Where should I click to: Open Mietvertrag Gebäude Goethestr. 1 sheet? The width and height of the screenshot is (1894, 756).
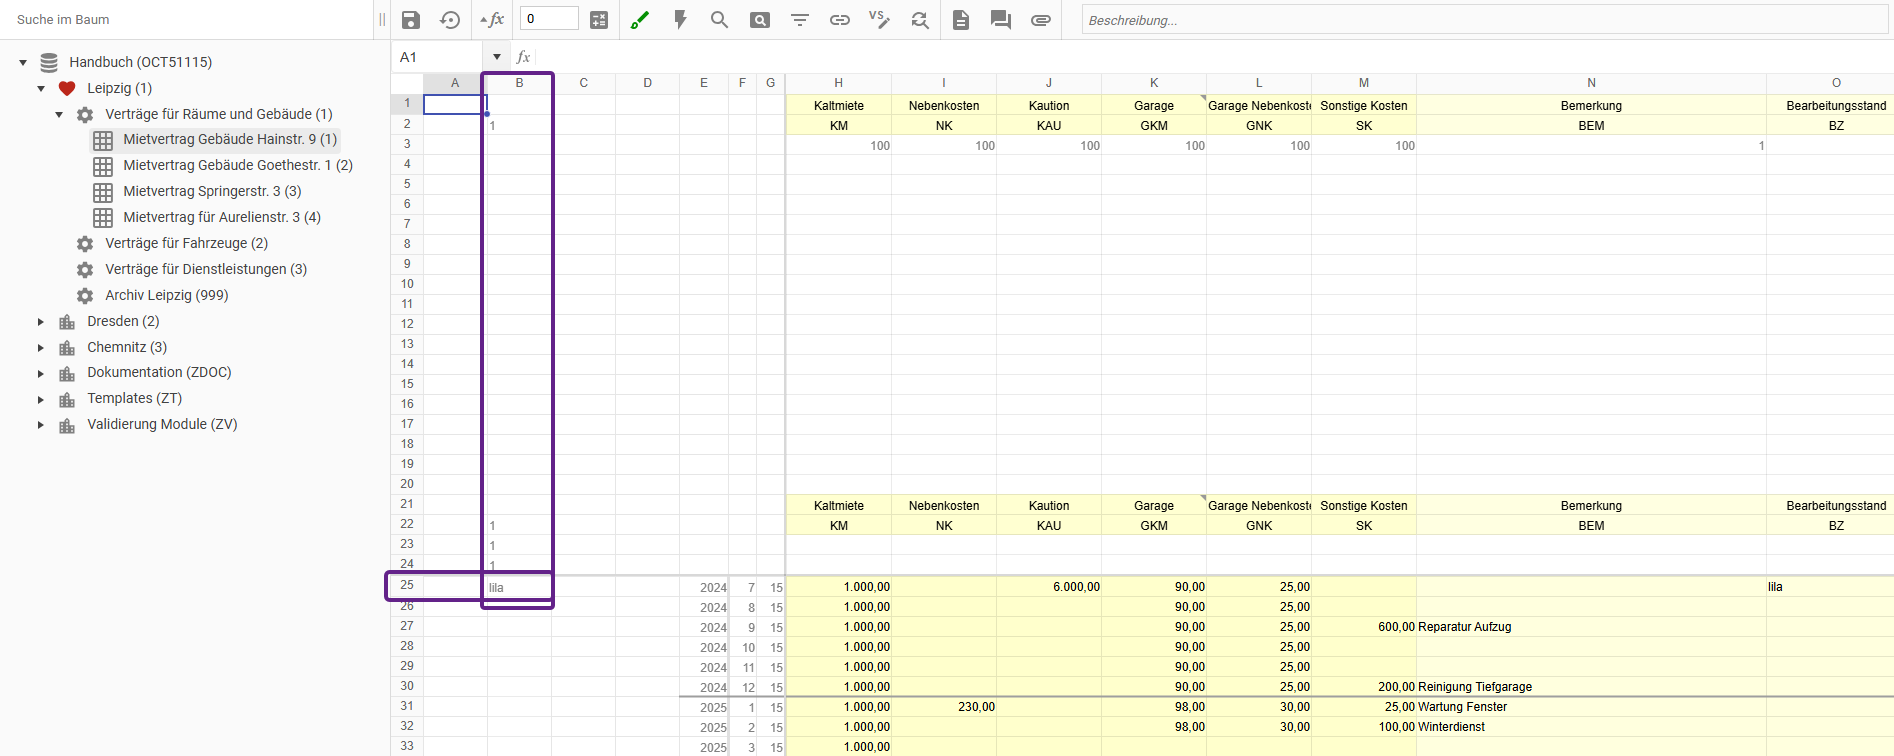(237, 165)
